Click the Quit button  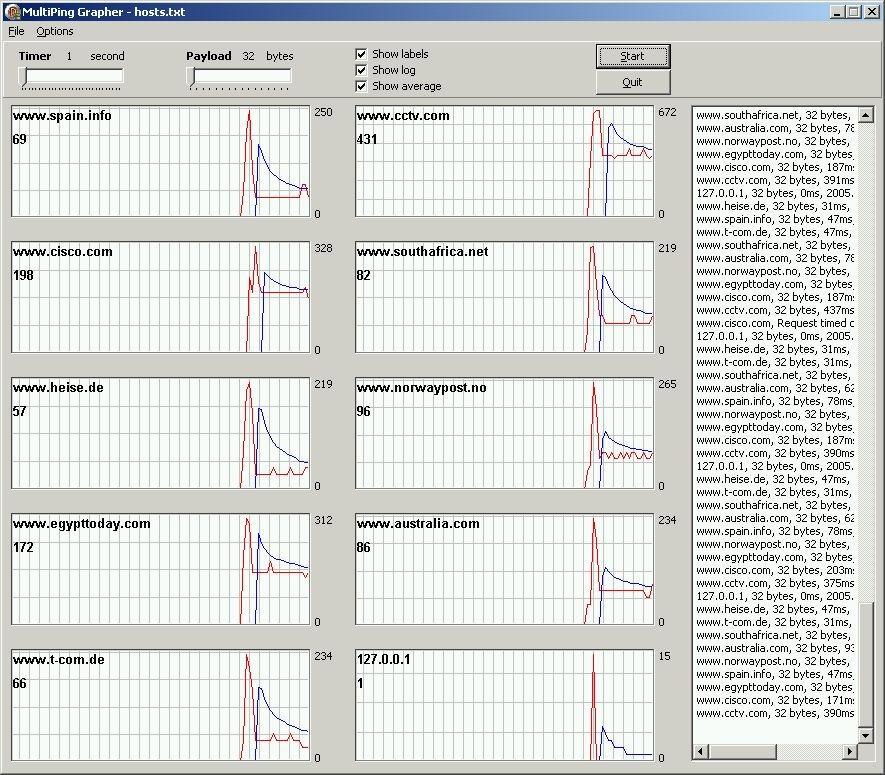[x=633, y=82]
